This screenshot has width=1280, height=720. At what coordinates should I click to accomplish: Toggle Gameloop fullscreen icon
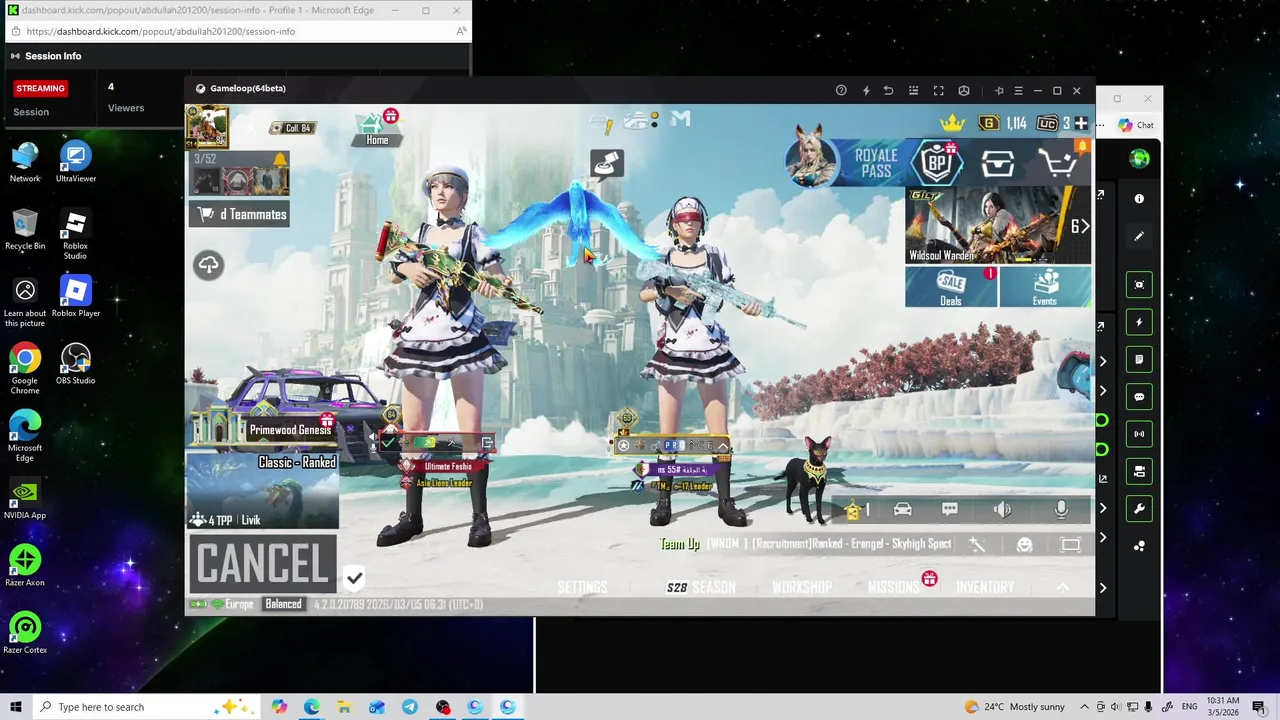(x=938, y=90)
